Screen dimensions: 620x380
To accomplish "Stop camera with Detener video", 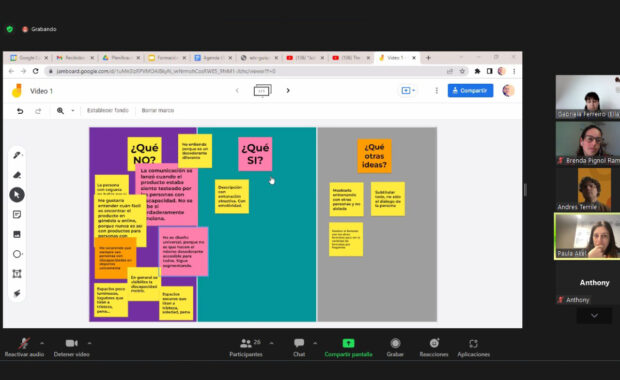I will point(72,347).
